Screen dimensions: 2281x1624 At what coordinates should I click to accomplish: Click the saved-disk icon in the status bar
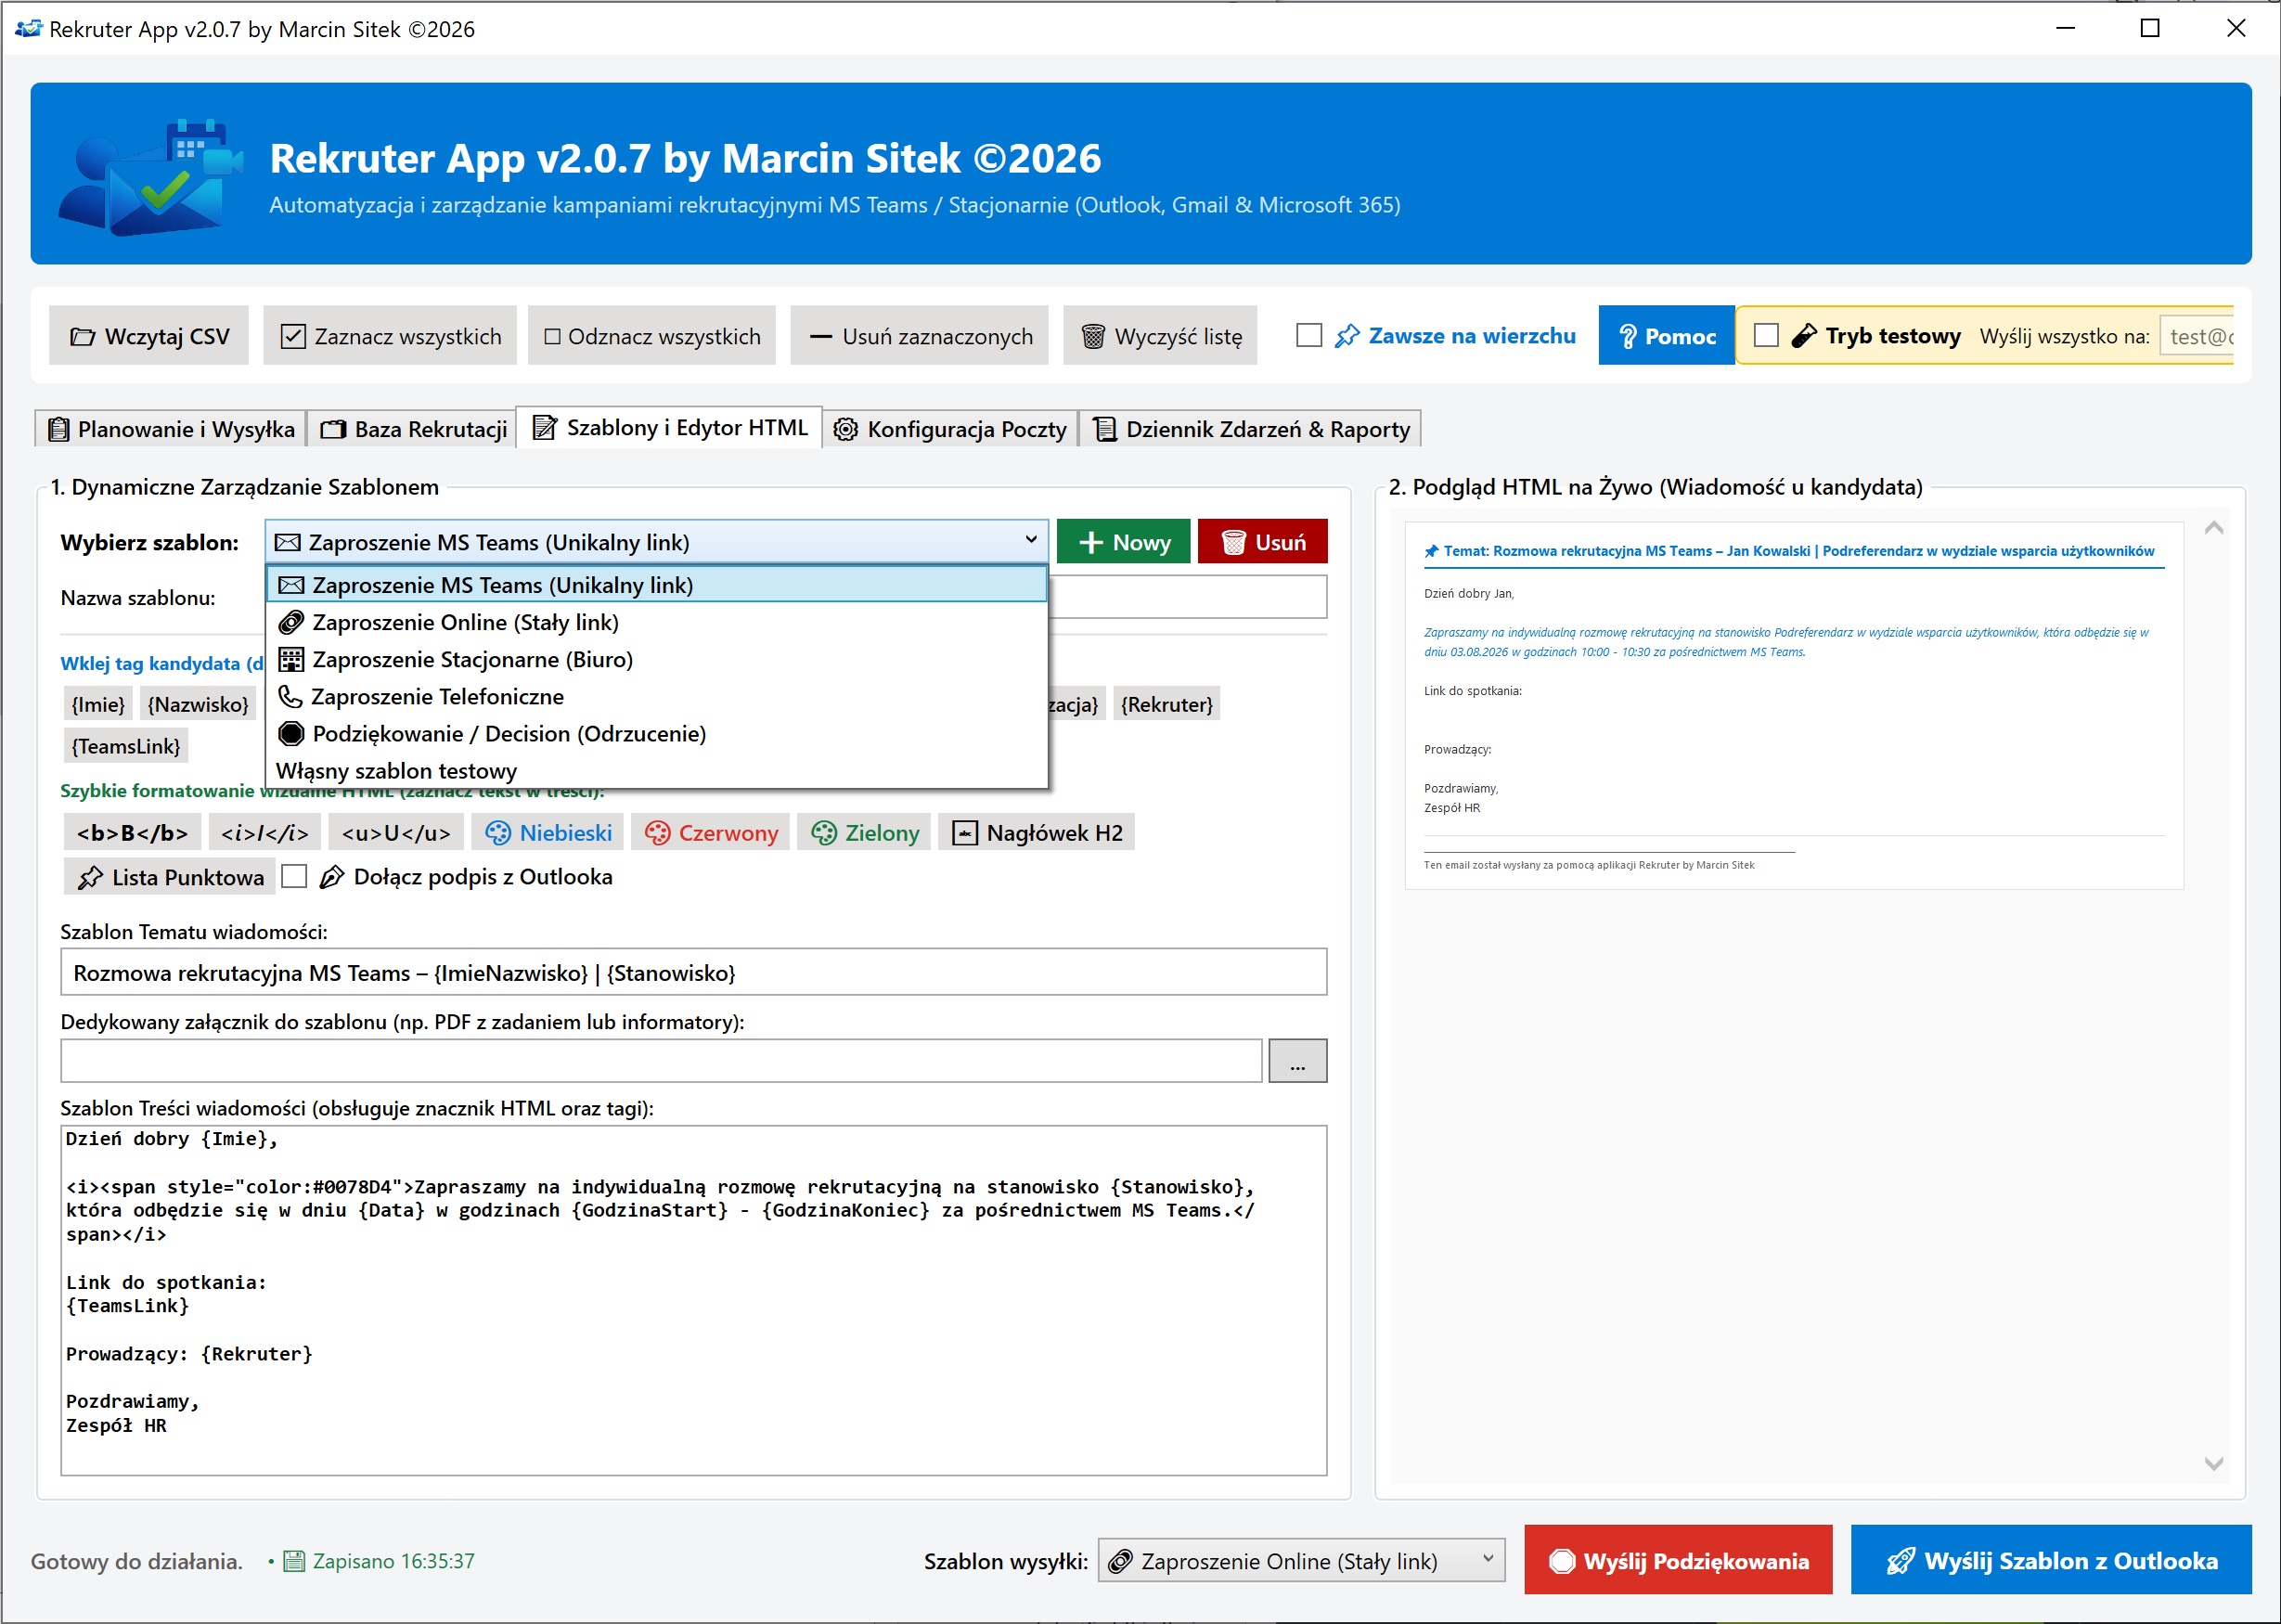coord(294,1561)
